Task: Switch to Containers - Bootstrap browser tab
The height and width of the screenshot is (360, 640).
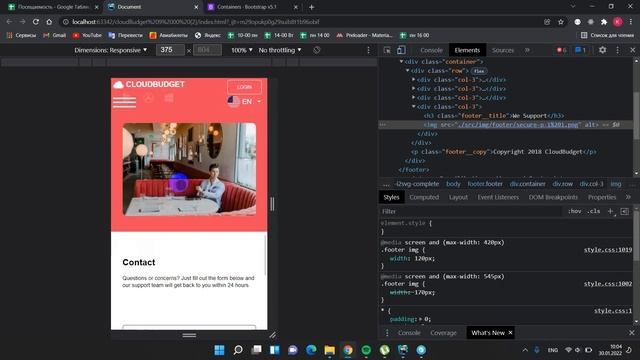Action: coord(253,7)
